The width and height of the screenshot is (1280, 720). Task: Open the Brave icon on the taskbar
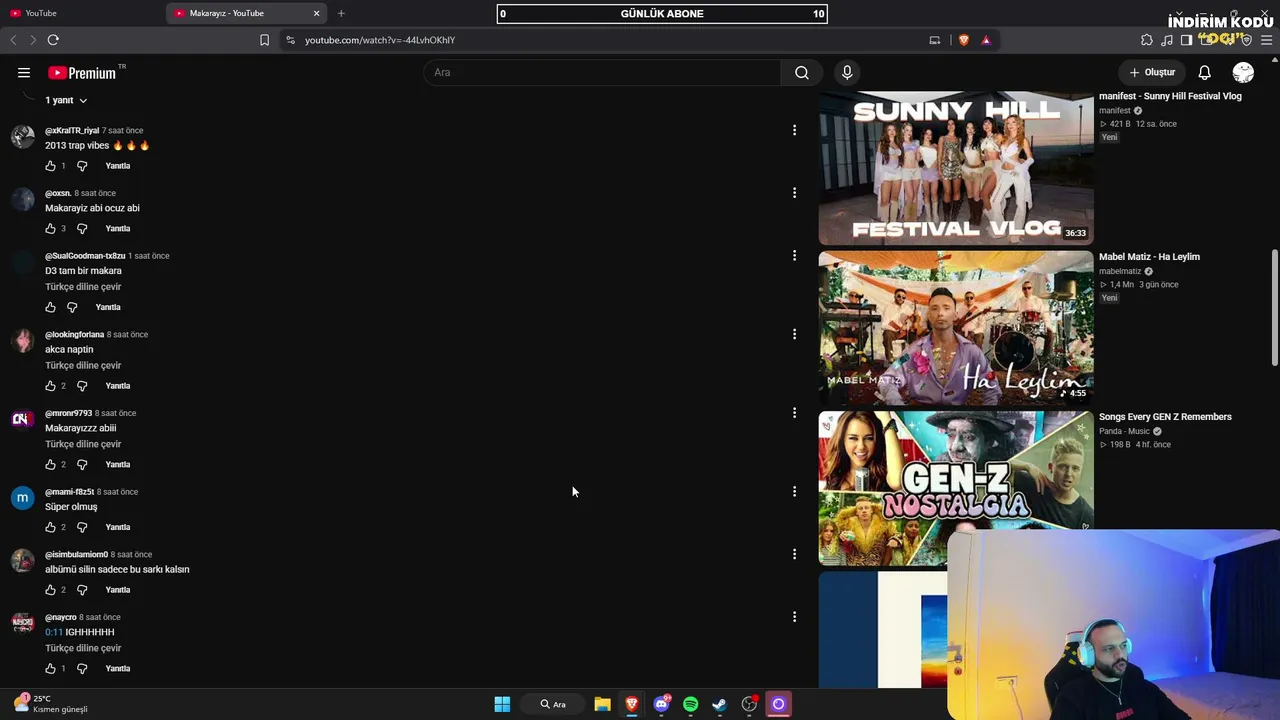click(x=632, y=704)
